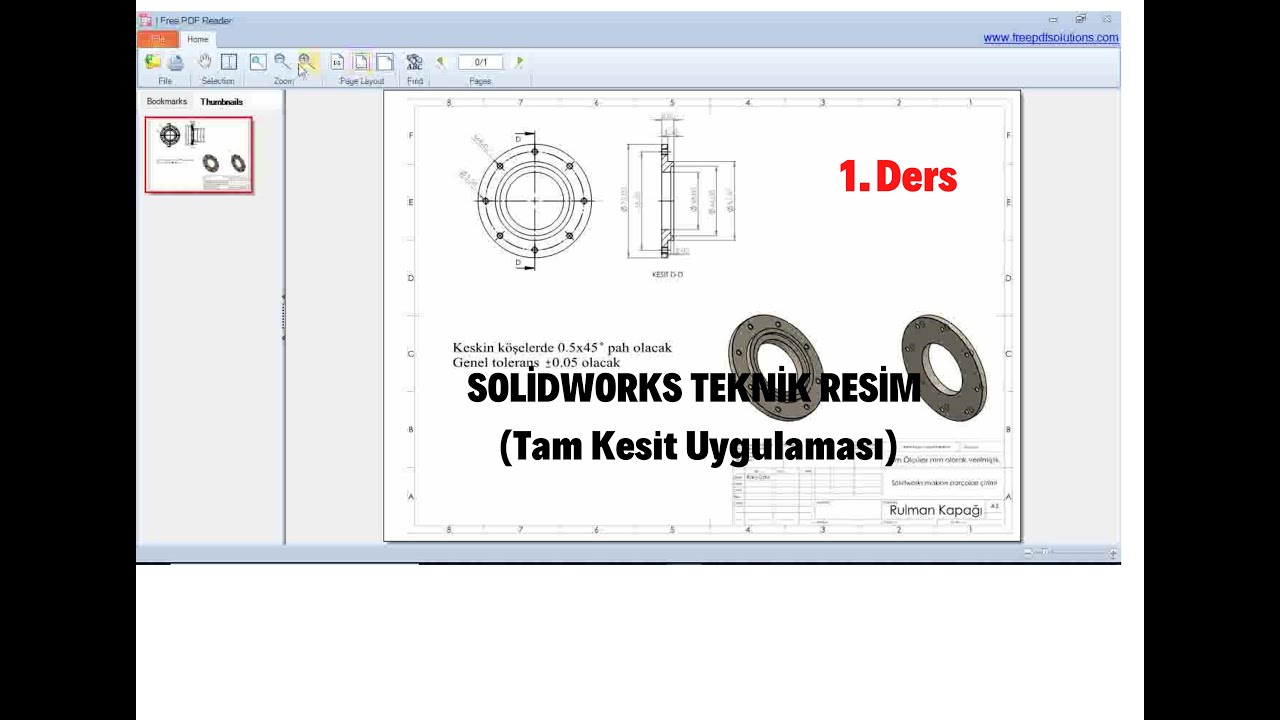The height and width of the screenshot is (720, 1280).
Task: Click the 'Rulman Kapağı' title text
Action: point(935,510)
